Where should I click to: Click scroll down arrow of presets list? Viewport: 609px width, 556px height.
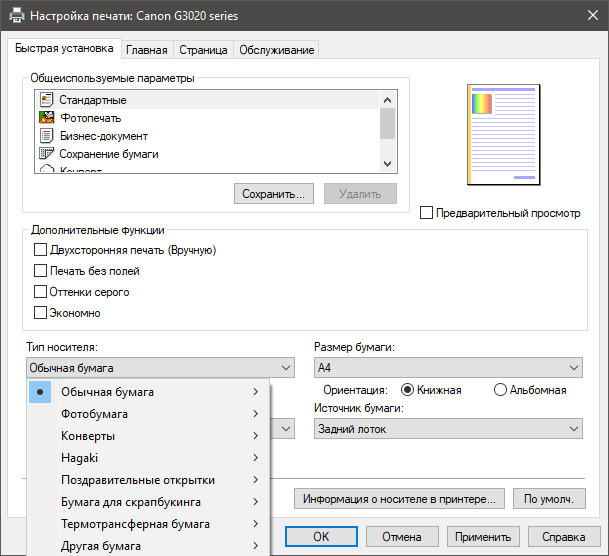tap(387, 164)
